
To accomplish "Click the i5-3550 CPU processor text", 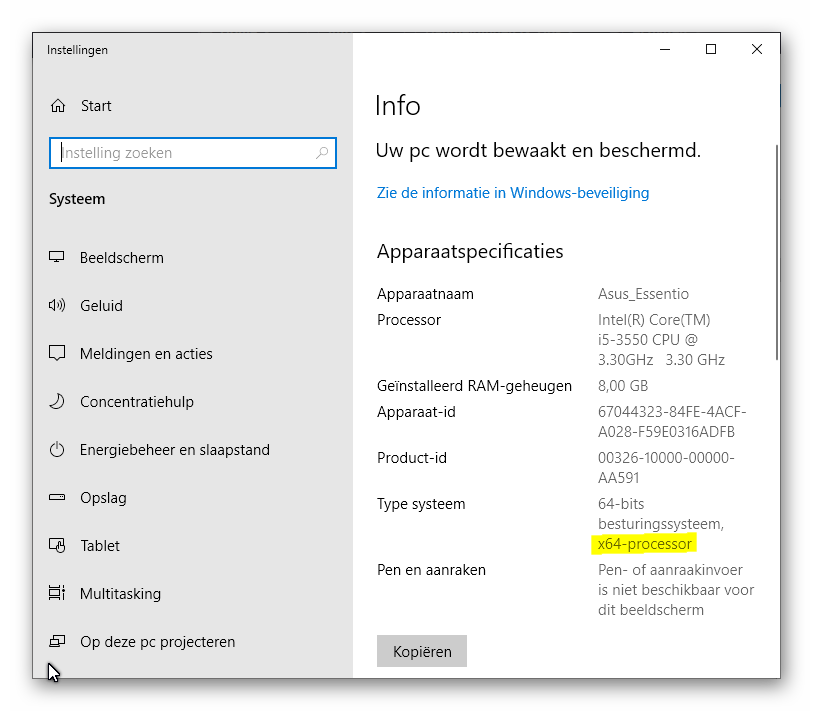I will click(648, 340).
